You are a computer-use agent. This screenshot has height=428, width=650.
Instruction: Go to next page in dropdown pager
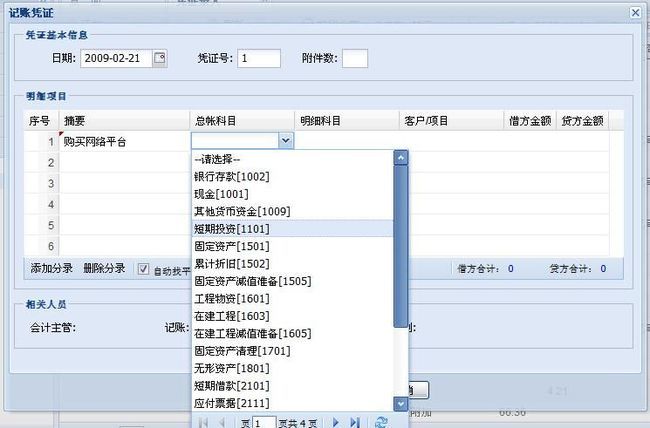(x=336, y=422)
